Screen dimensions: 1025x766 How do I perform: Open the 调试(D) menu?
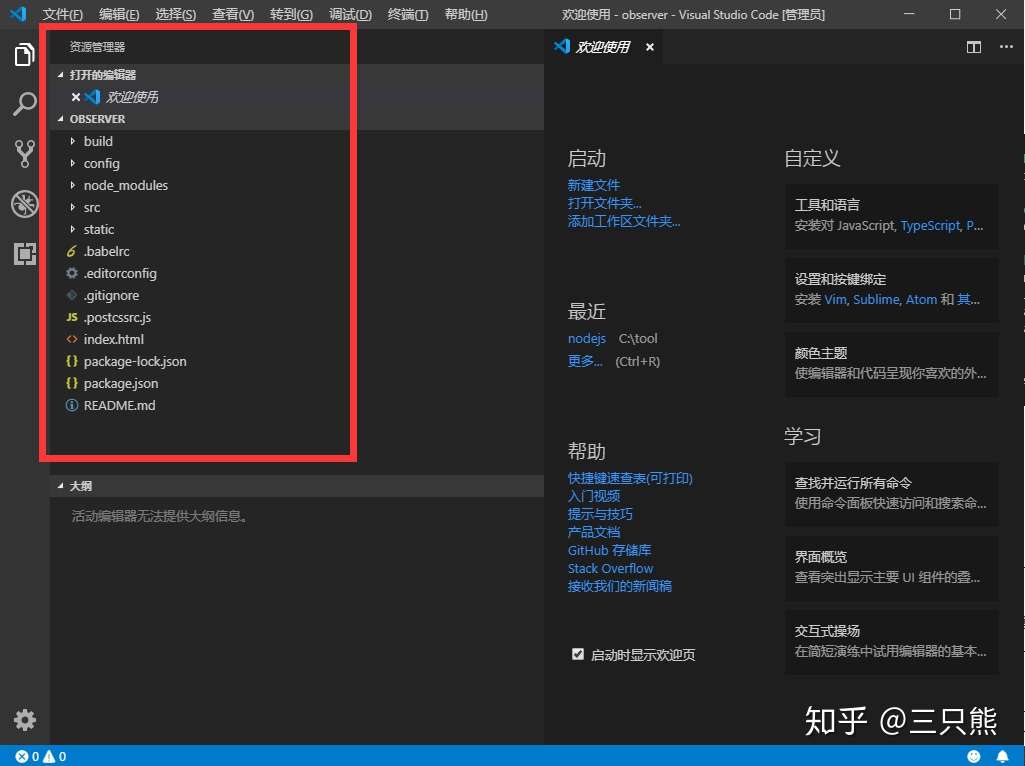pos(350,14)
